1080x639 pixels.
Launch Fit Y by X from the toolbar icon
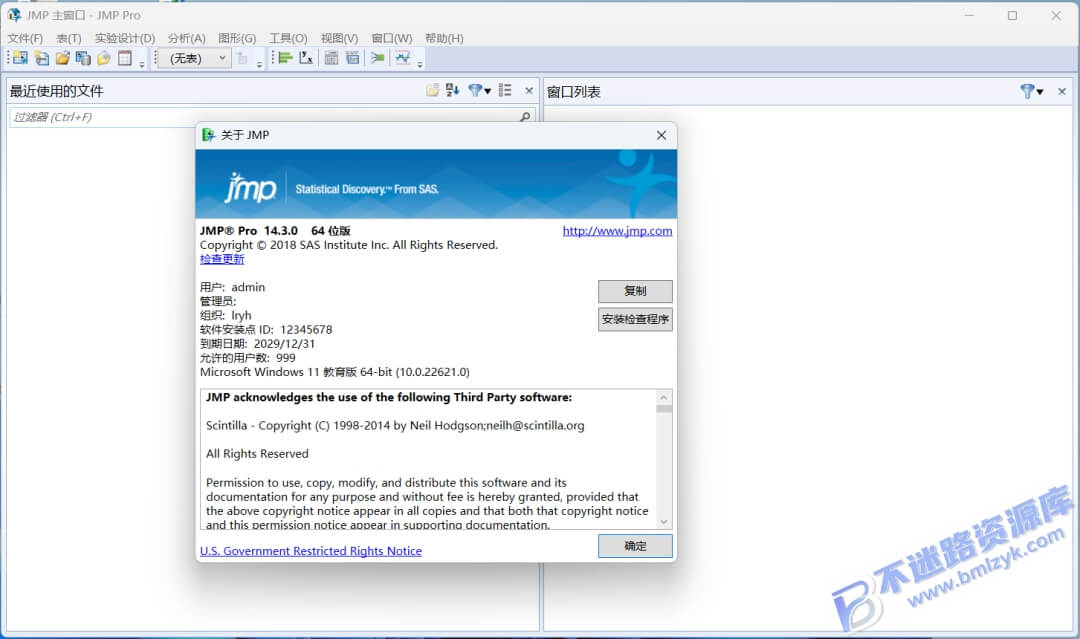pos(307,58)
